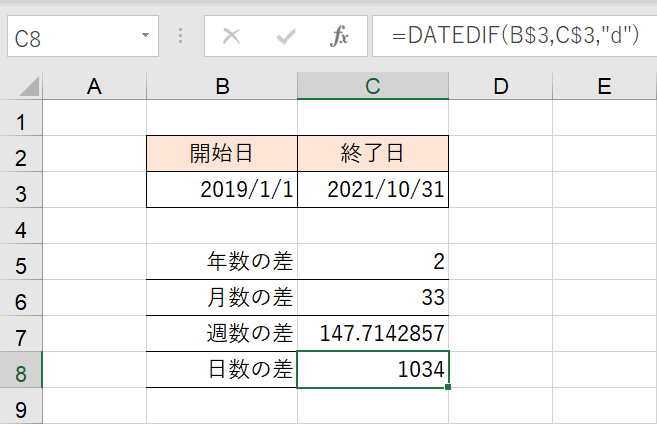Image resolution: width=657 pixels, height=424 pixels.
Task: Click the start date cell 2019/1/1
Action: tap(222, 190)
